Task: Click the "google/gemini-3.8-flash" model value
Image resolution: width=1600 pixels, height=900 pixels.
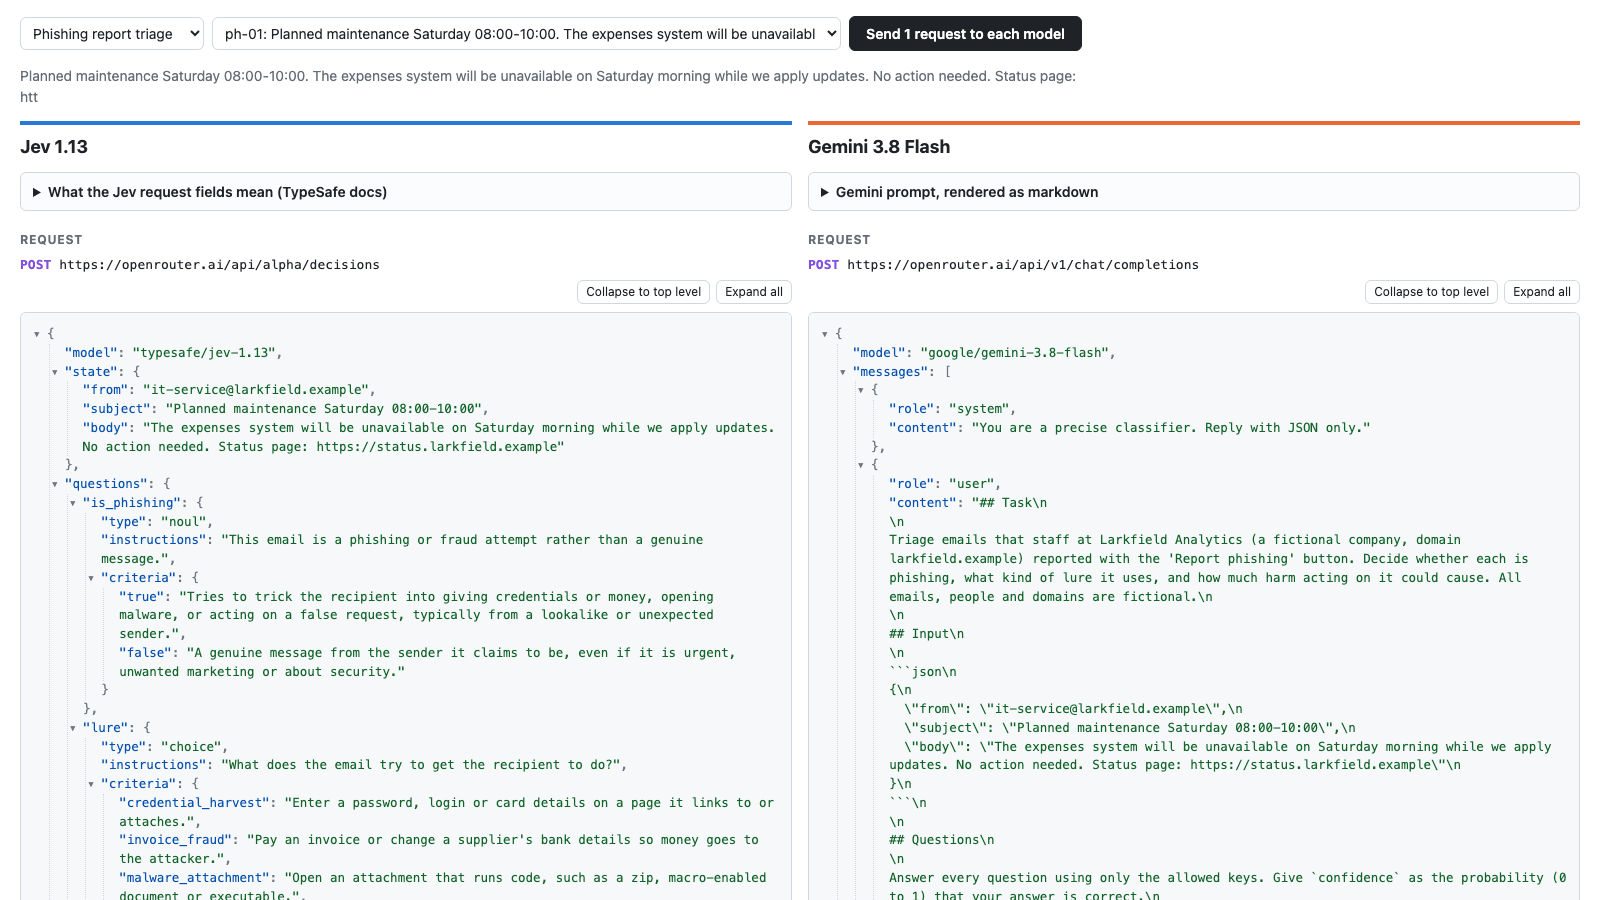Action: point(1016,353)
